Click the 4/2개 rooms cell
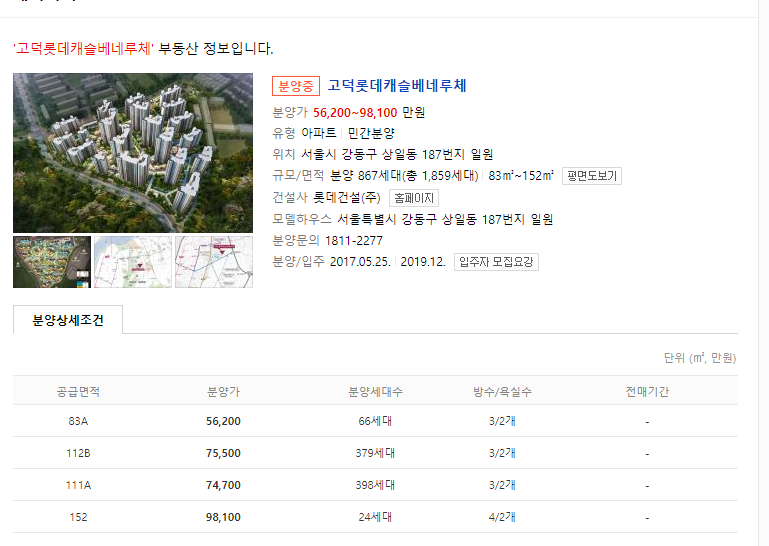This screenshot has height=546, width=769. click(502, 517)
